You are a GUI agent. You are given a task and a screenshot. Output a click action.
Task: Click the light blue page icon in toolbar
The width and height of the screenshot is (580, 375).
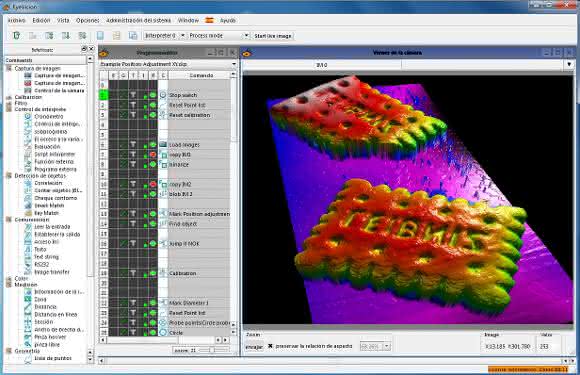pyautogui.click(x=100, y=36)
